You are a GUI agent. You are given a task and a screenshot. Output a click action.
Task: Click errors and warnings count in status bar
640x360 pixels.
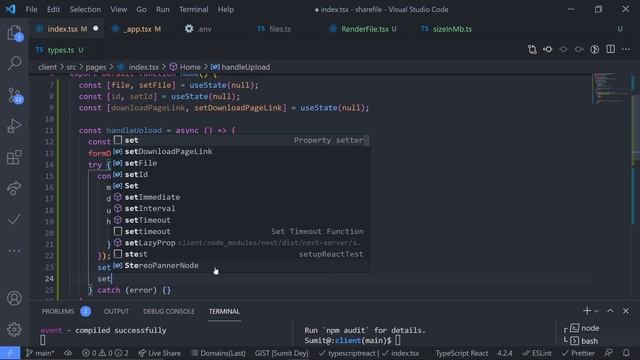click(x=105, y=353)
